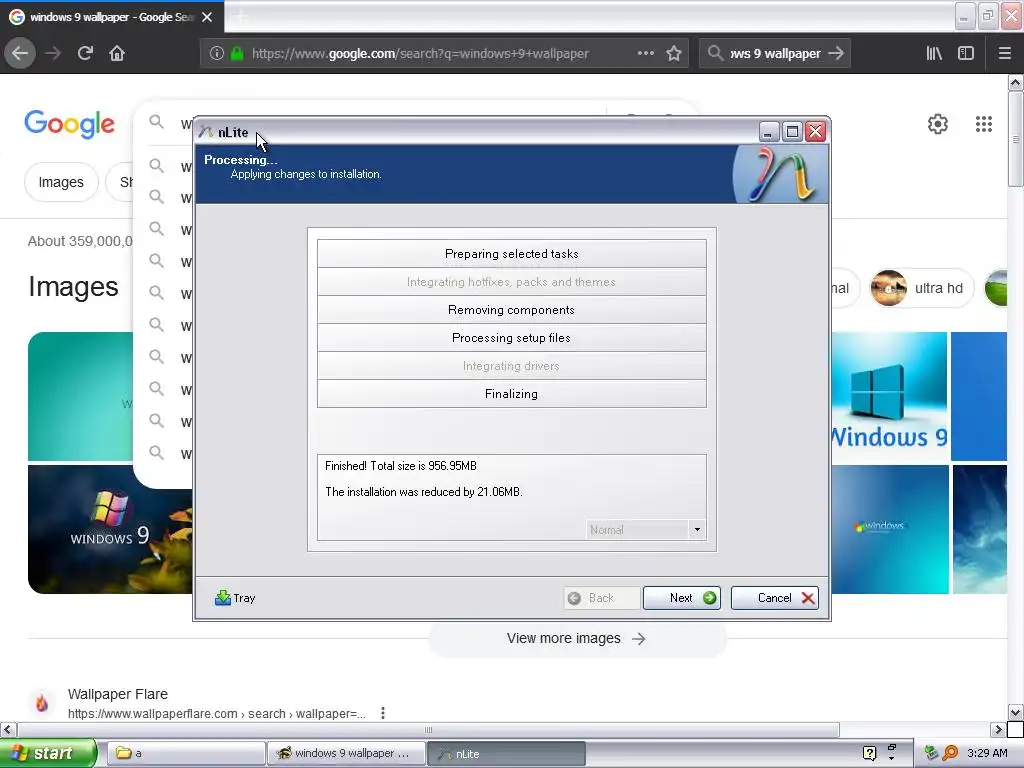
Task: Open new tab plus button
Action: (x=240, y=17)
